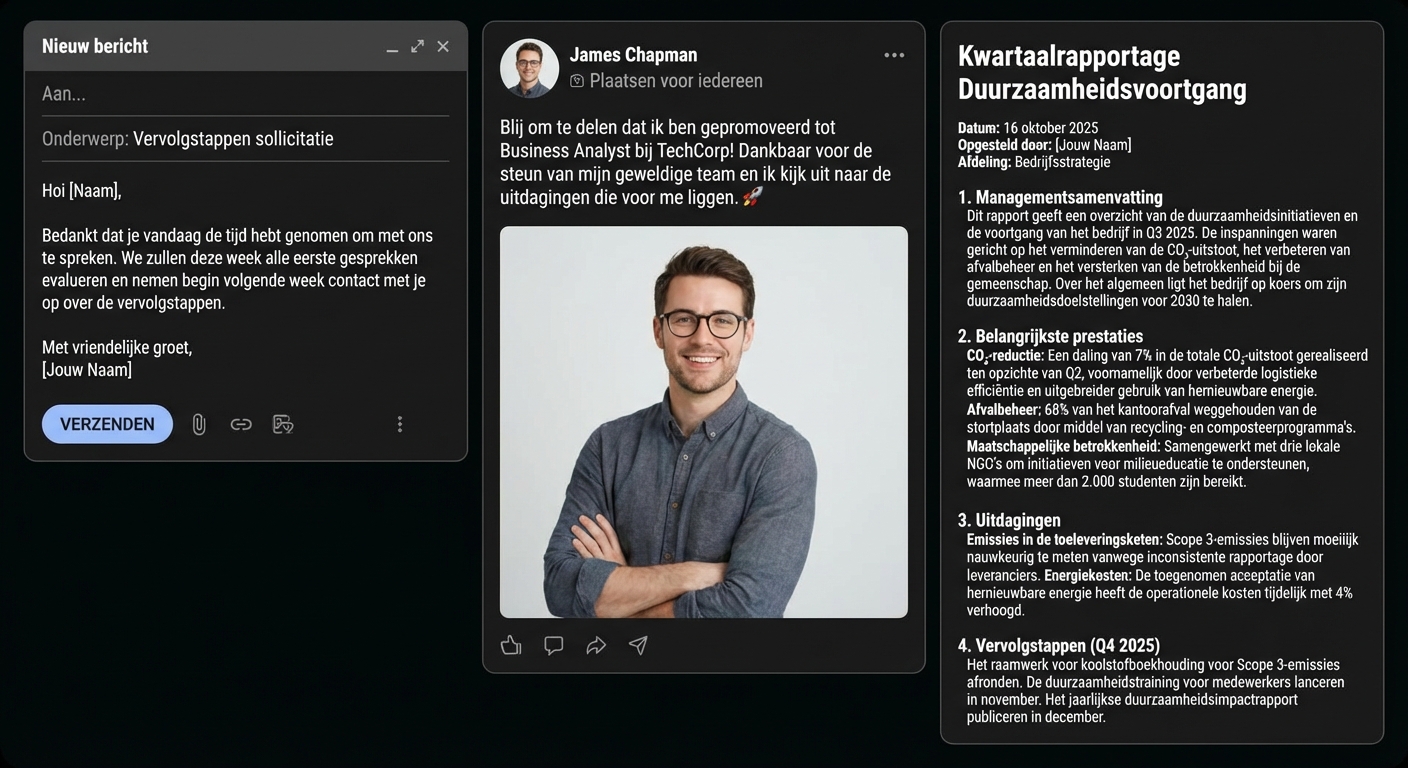Insert a link in the message
Image resolution: width=1408 pixels, height=768 pixels.
[241, 424]
